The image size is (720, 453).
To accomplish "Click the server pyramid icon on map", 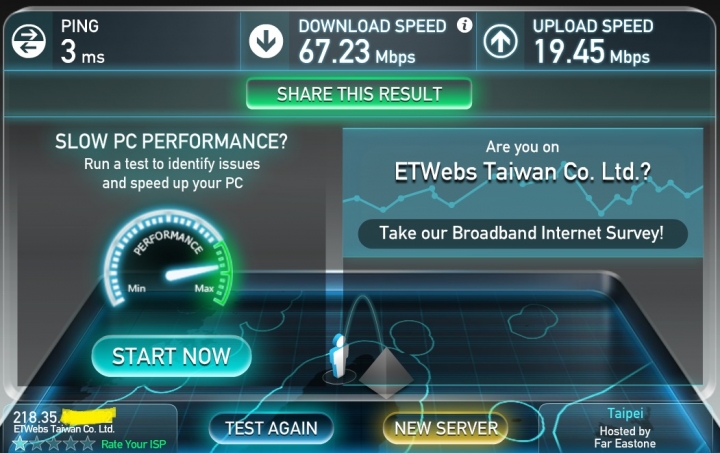I will click(x=386, y=372).
